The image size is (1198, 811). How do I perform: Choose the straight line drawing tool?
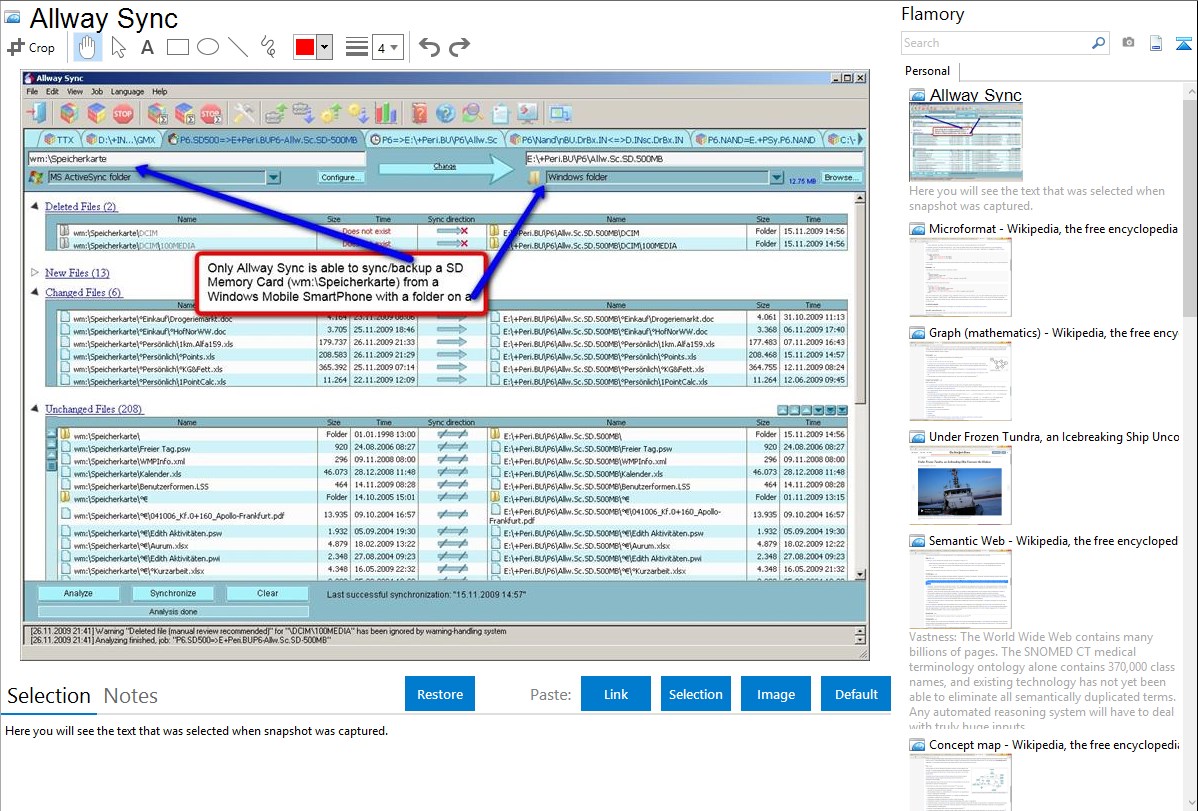[238, 47]
